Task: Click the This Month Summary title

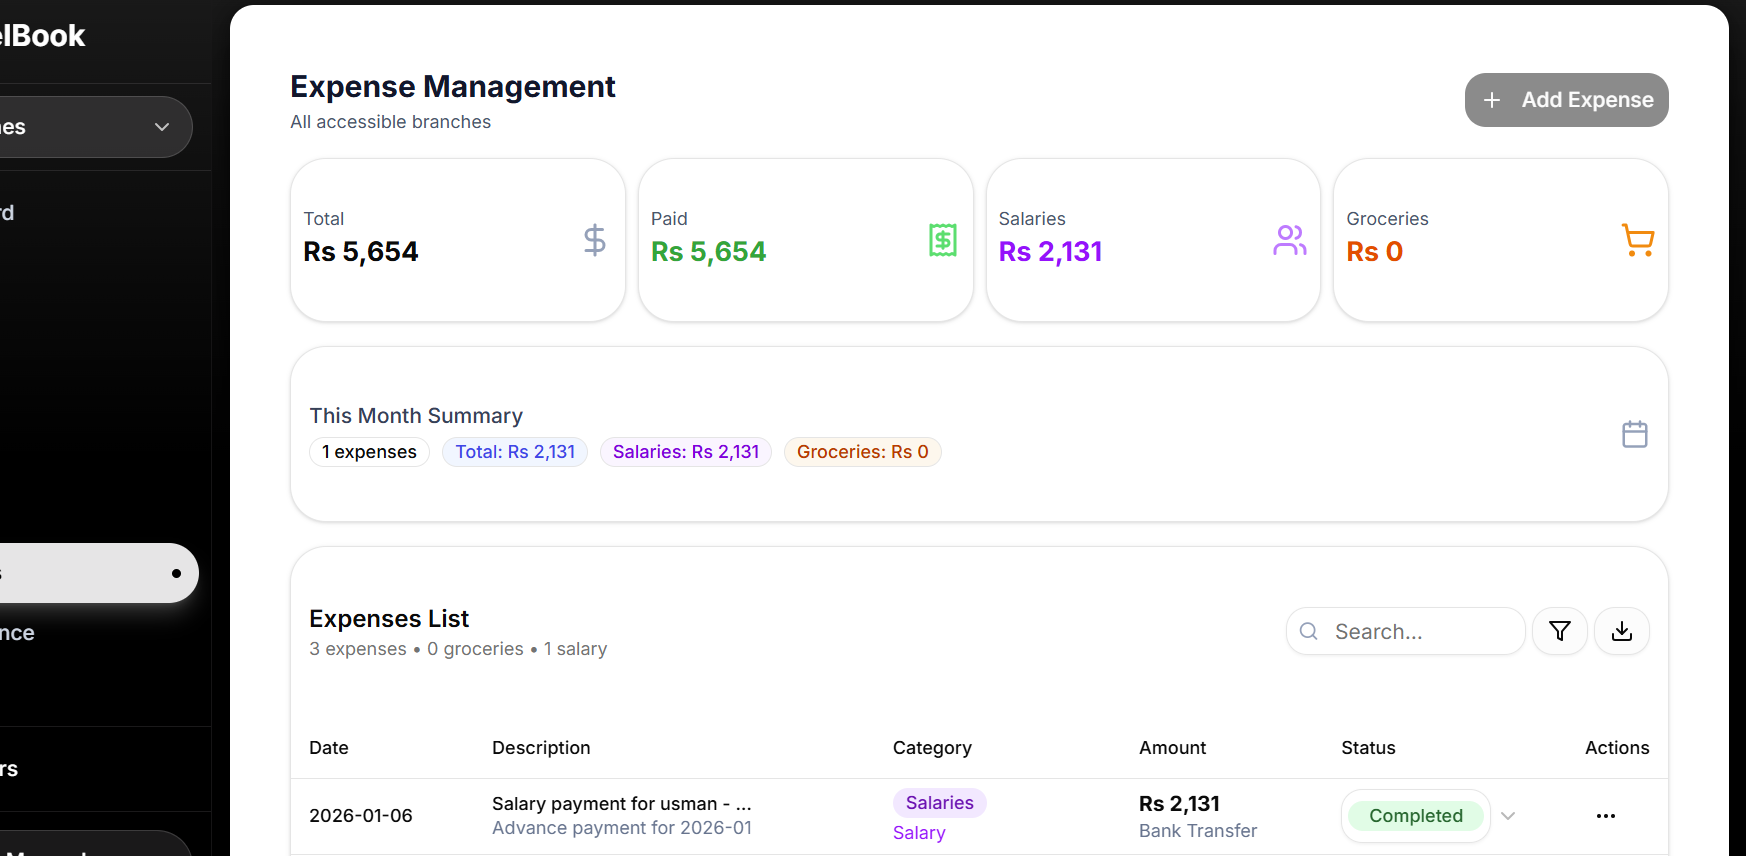Action: (416, 416)
